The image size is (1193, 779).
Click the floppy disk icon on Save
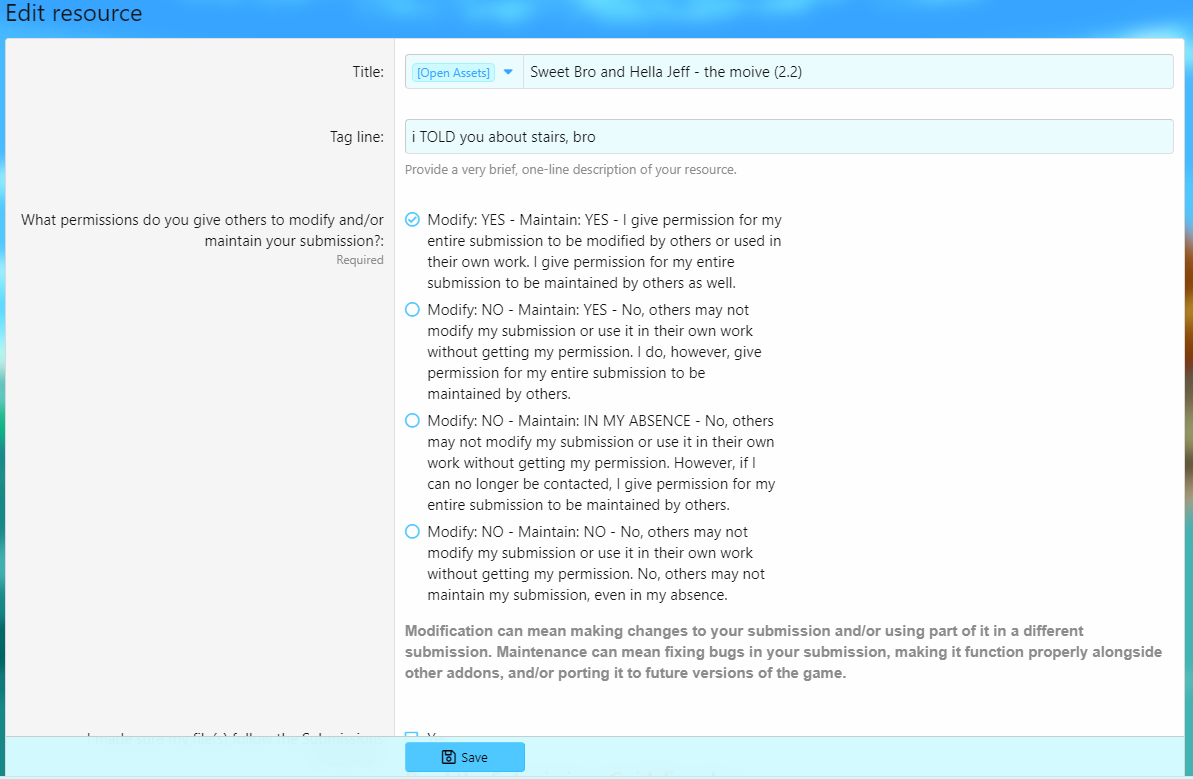coord(449,757)
